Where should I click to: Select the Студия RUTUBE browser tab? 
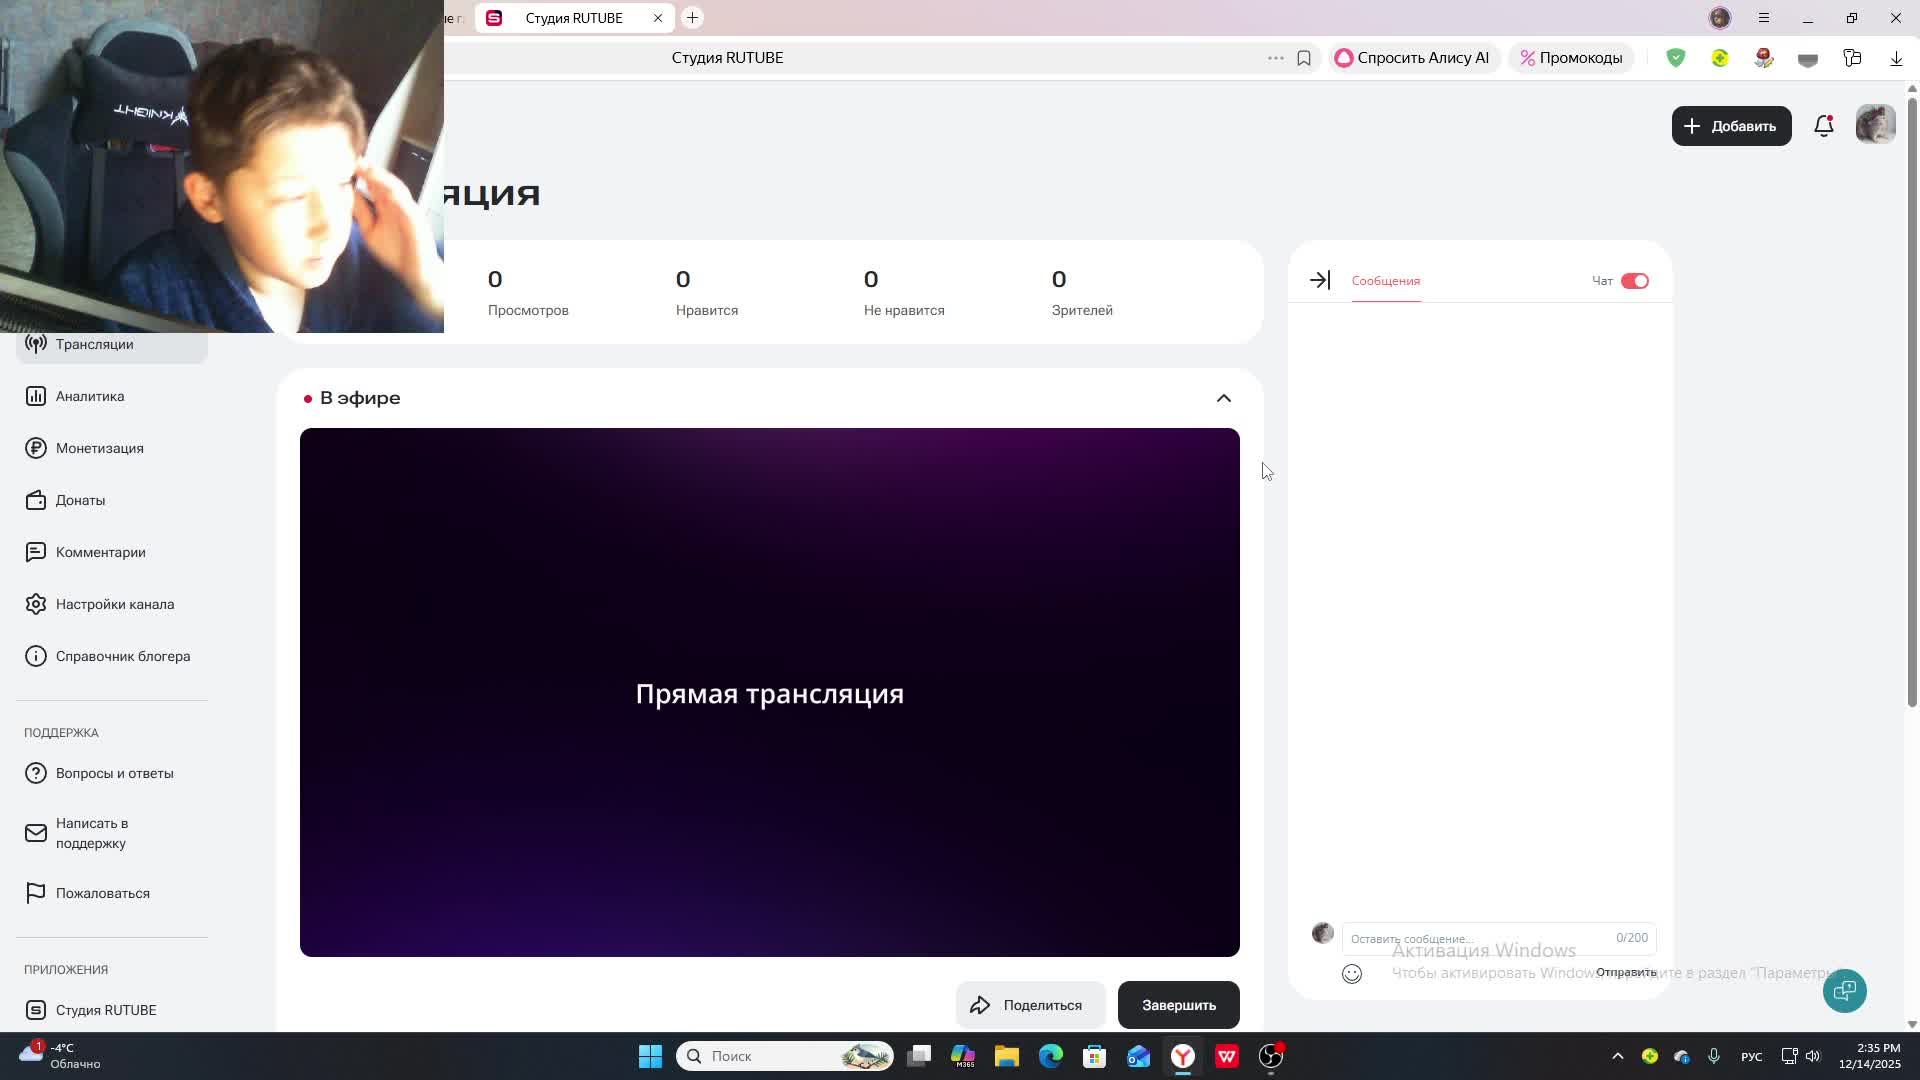574,18
